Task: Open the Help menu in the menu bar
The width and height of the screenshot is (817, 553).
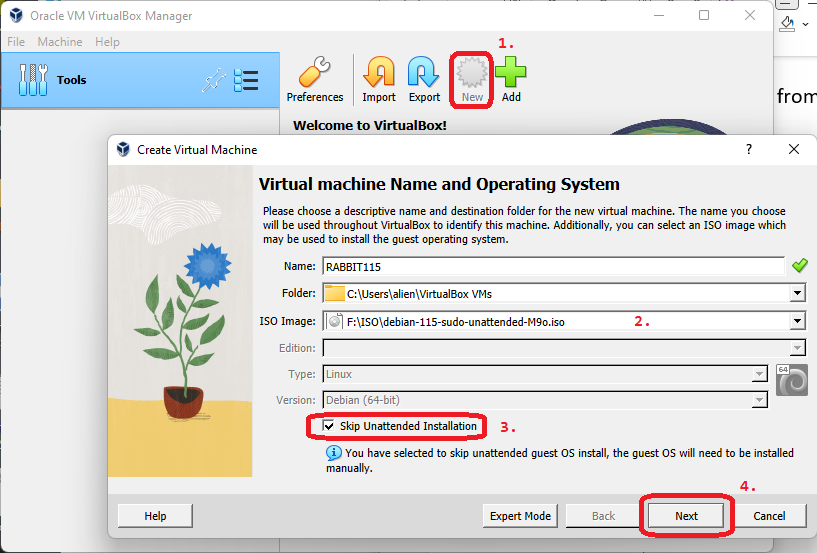Action: [107, 42]
